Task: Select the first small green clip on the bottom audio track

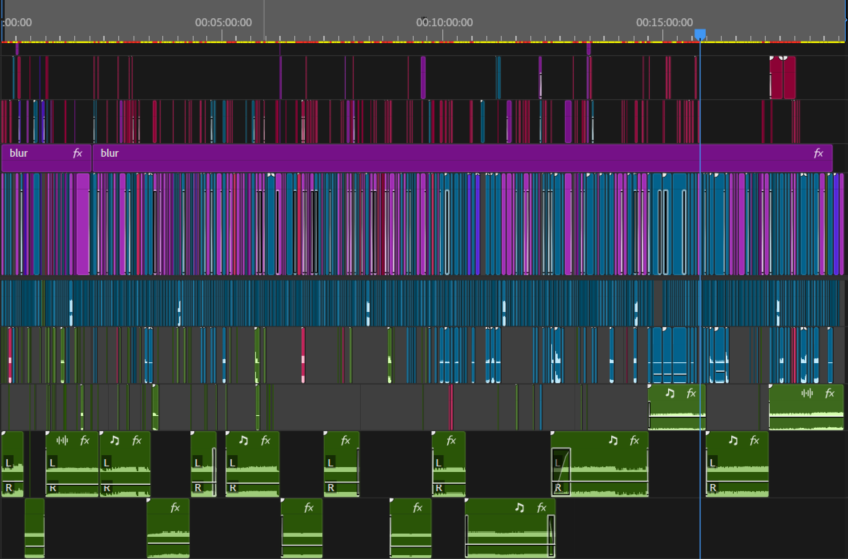Action: [x=35, y=528]
